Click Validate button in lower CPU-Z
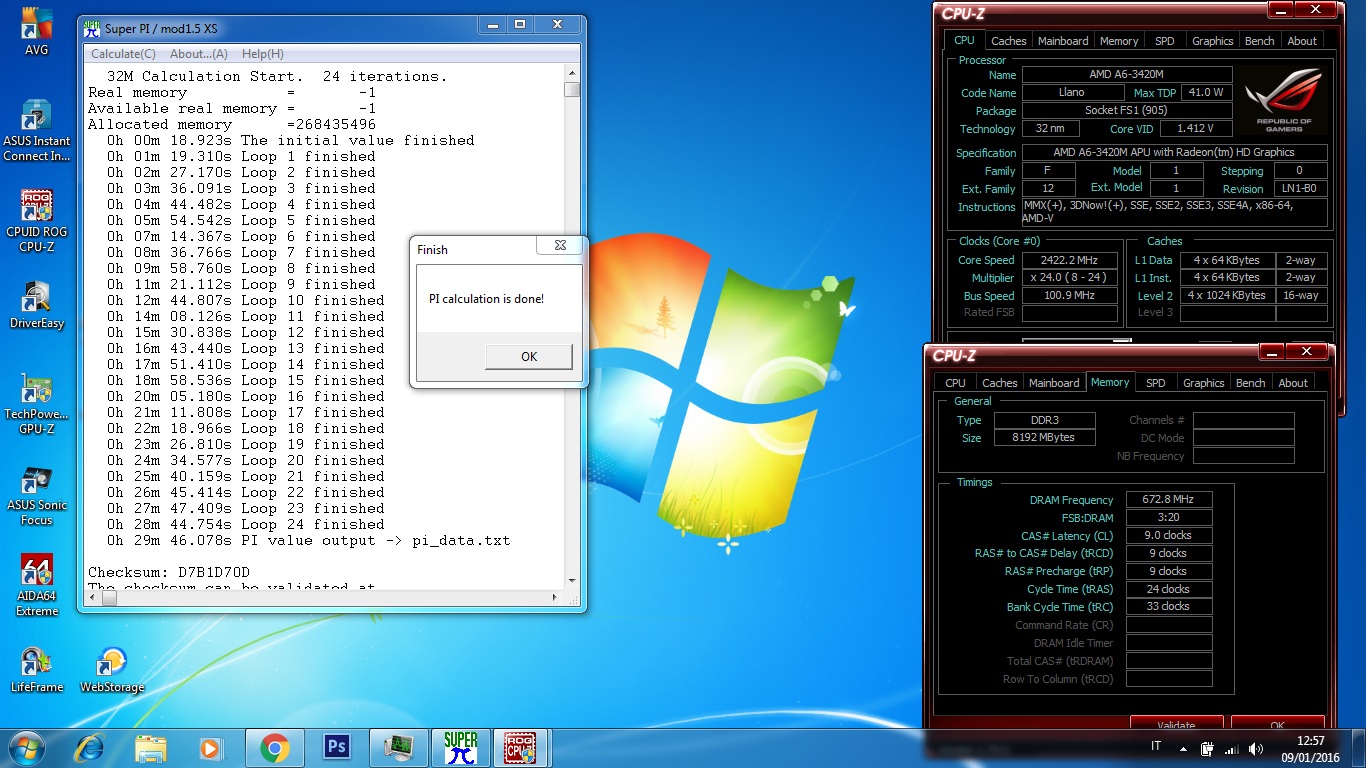This screenshot has width=1366, height=768. click(1176, 724)
